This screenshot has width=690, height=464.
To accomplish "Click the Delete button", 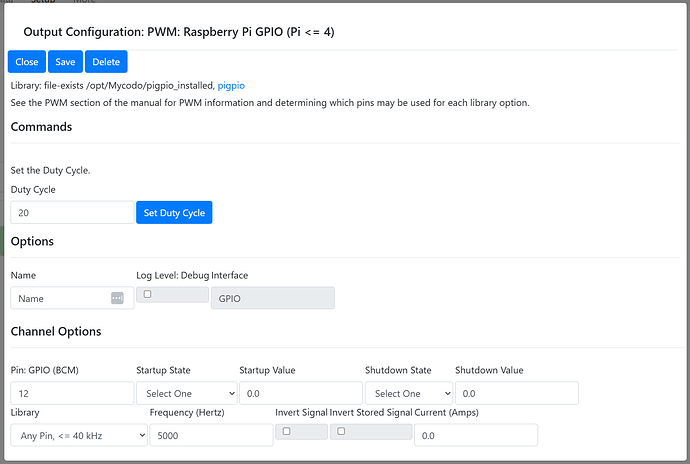I will pyautogui.click(x=106, y=62).
